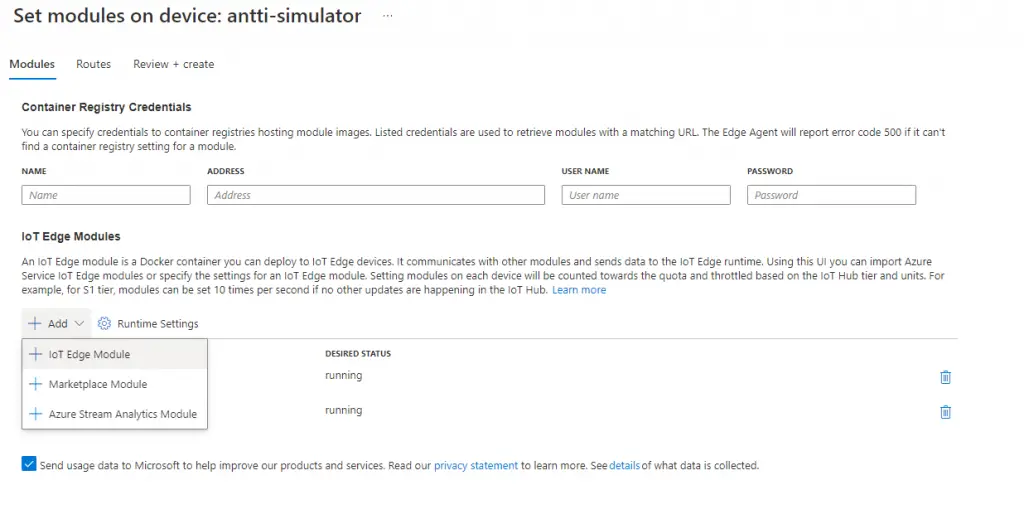Pick Azure Stream Analytics Module option
Viewport: 1024px width, 519px height.
(122, 414)
